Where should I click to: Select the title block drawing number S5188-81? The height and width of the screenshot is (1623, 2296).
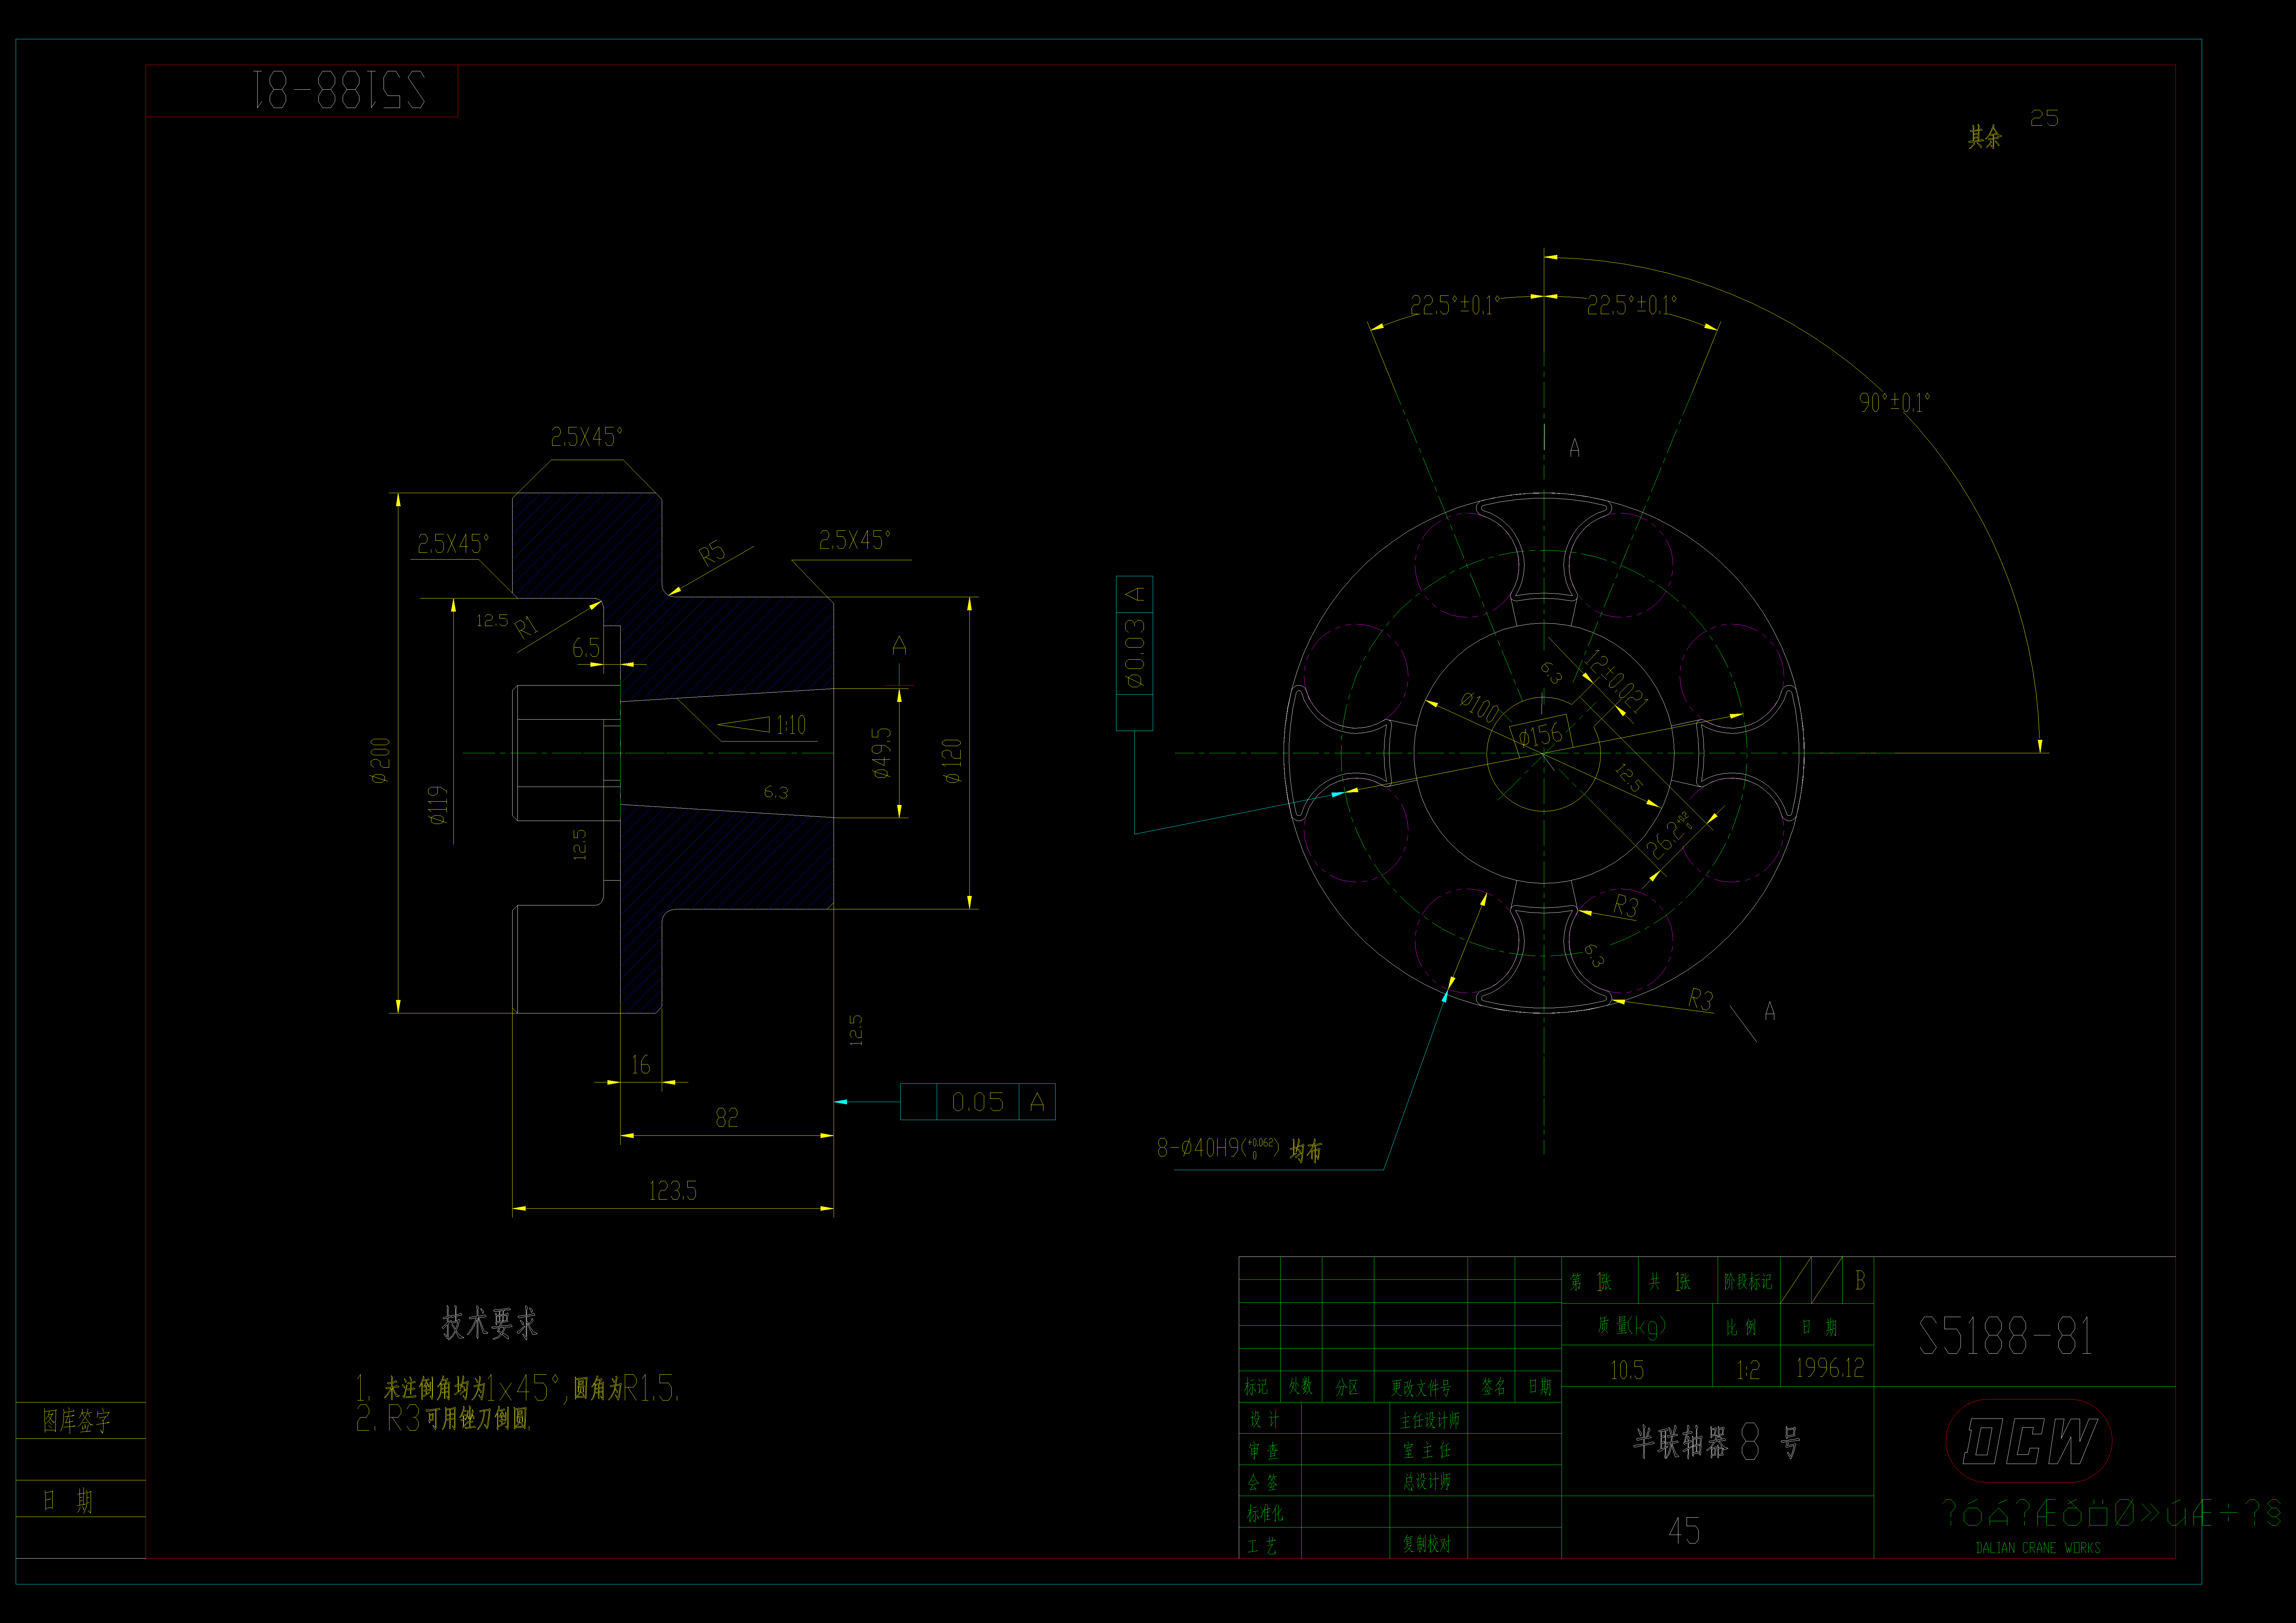[2006, 1336]
